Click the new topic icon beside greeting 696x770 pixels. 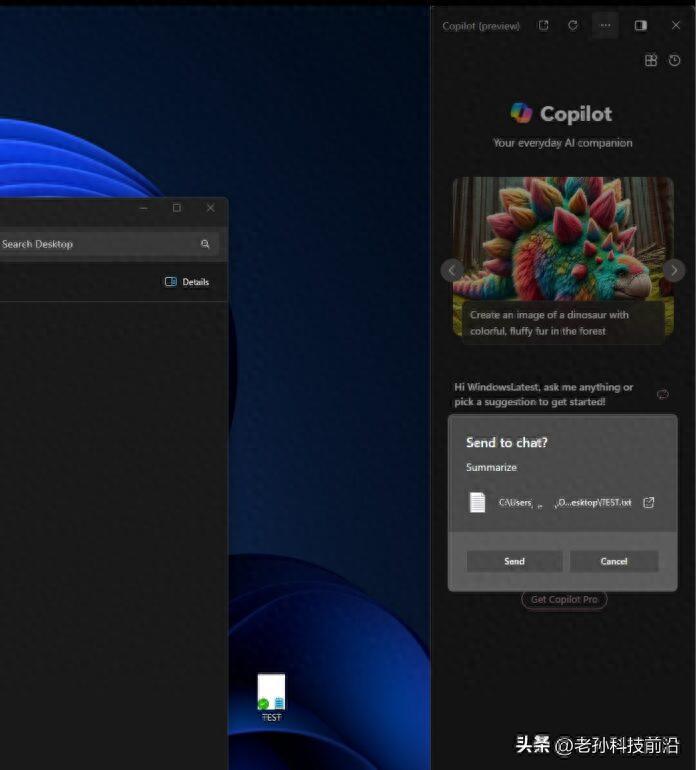click(x=663, y=394)
